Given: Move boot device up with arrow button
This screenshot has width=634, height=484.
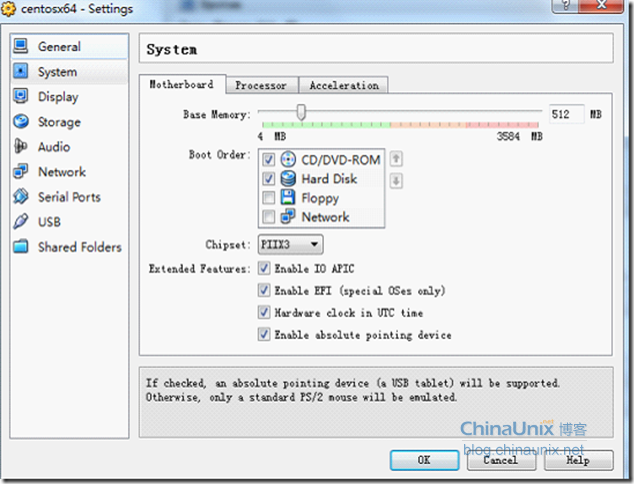Looking at the screenshot, I should (x=396, y=159).
